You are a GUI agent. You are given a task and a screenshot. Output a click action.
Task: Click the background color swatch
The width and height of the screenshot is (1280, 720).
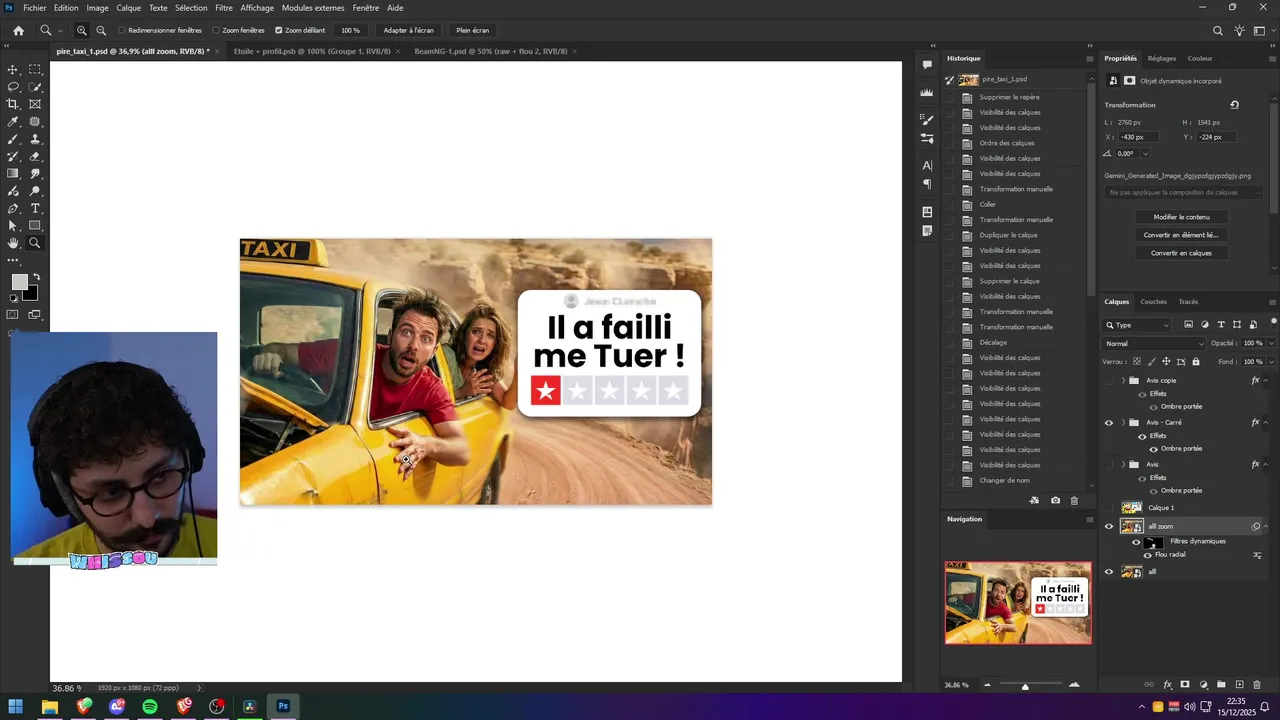(x=31, y=293)
